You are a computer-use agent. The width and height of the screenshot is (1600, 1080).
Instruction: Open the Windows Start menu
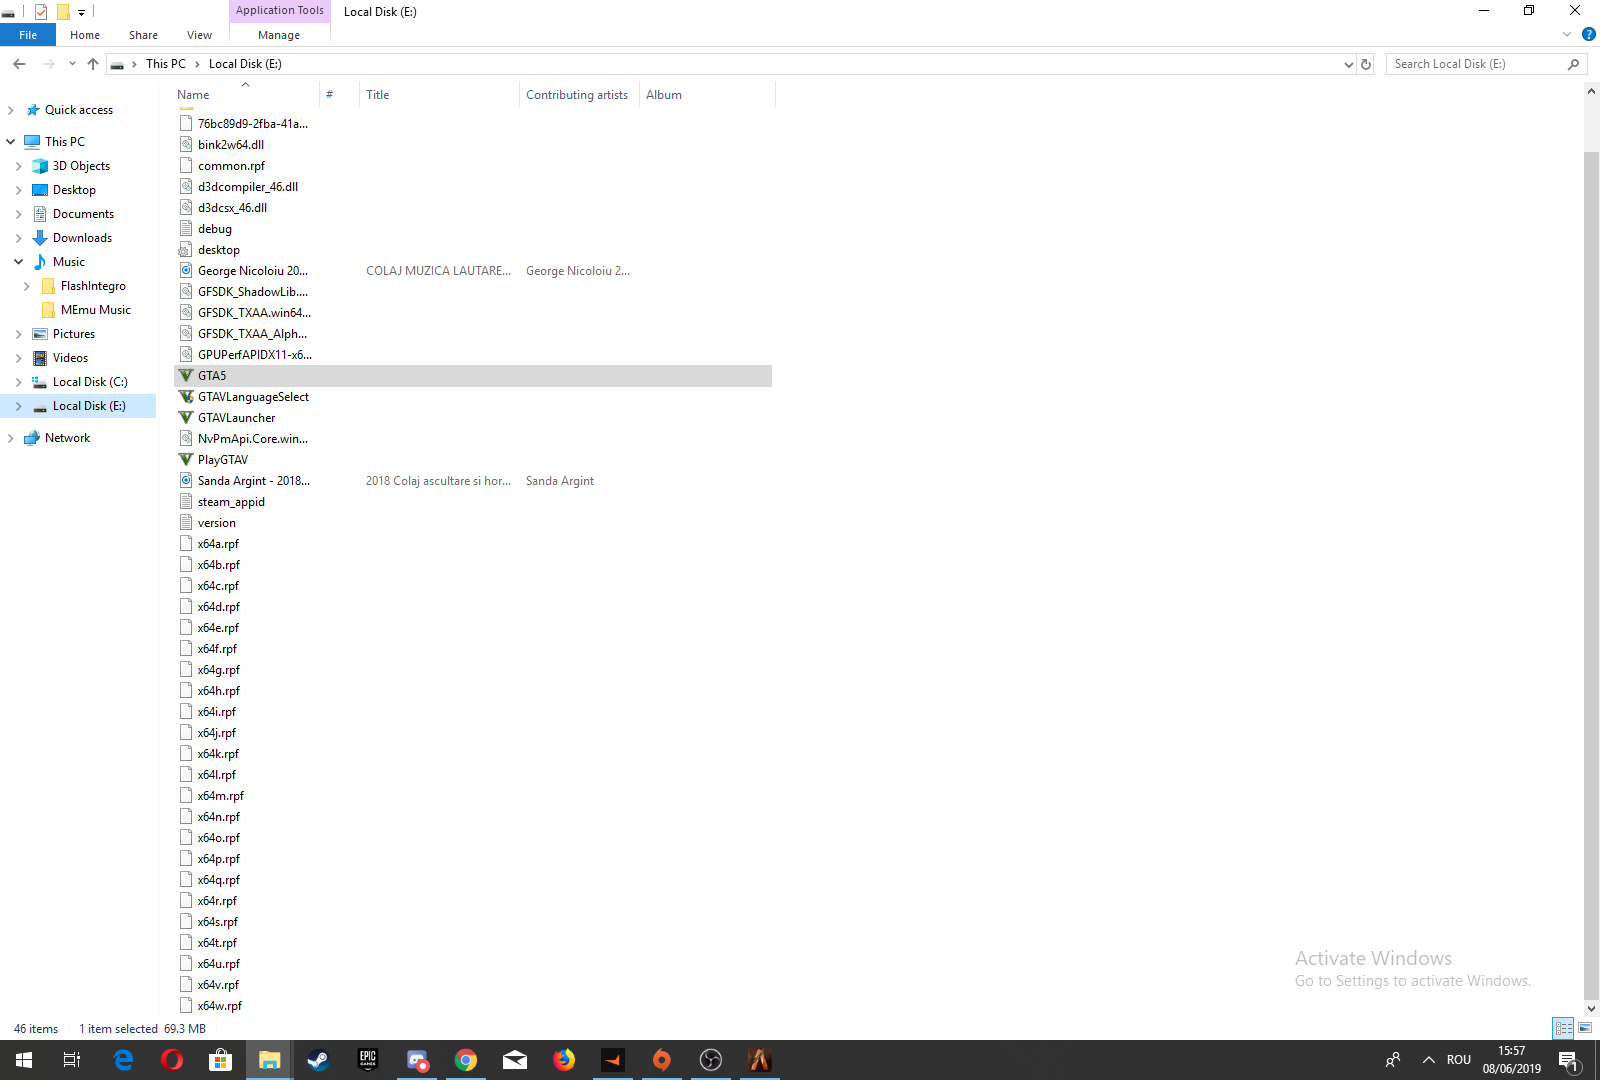coord(24,1060)
